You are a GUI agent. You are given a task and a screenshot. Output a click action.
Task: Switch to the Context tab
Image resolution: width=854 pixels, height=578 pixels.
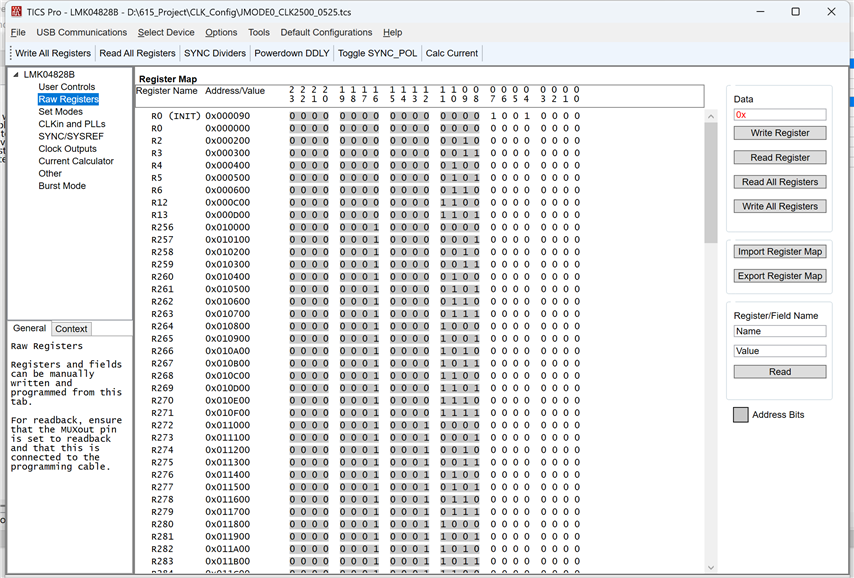coord(71,329)
